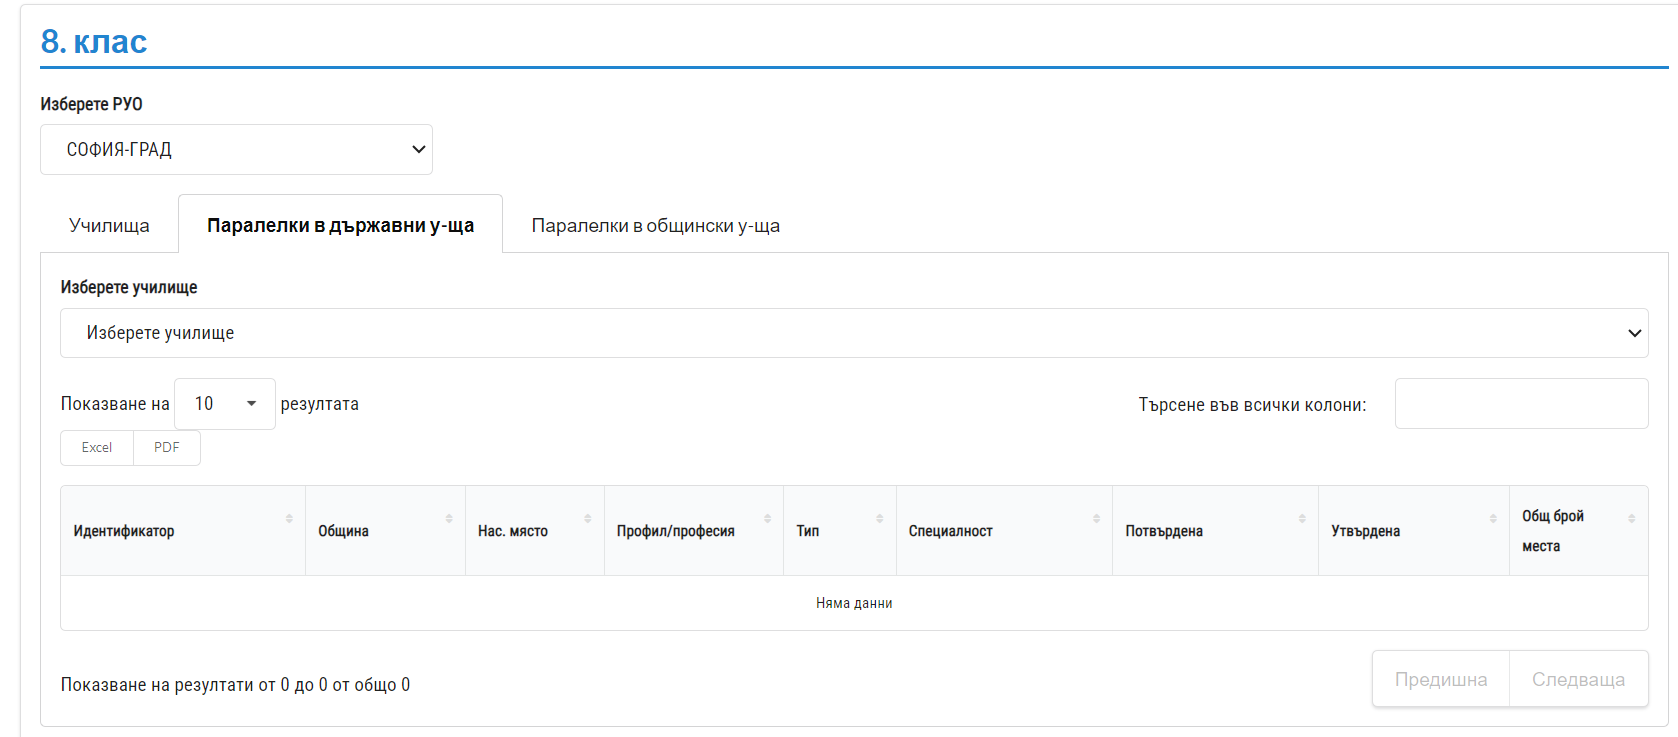Screen dimensions: 1678x737
Task: Expand the Изберете училище dropdown
Action: 853,333
